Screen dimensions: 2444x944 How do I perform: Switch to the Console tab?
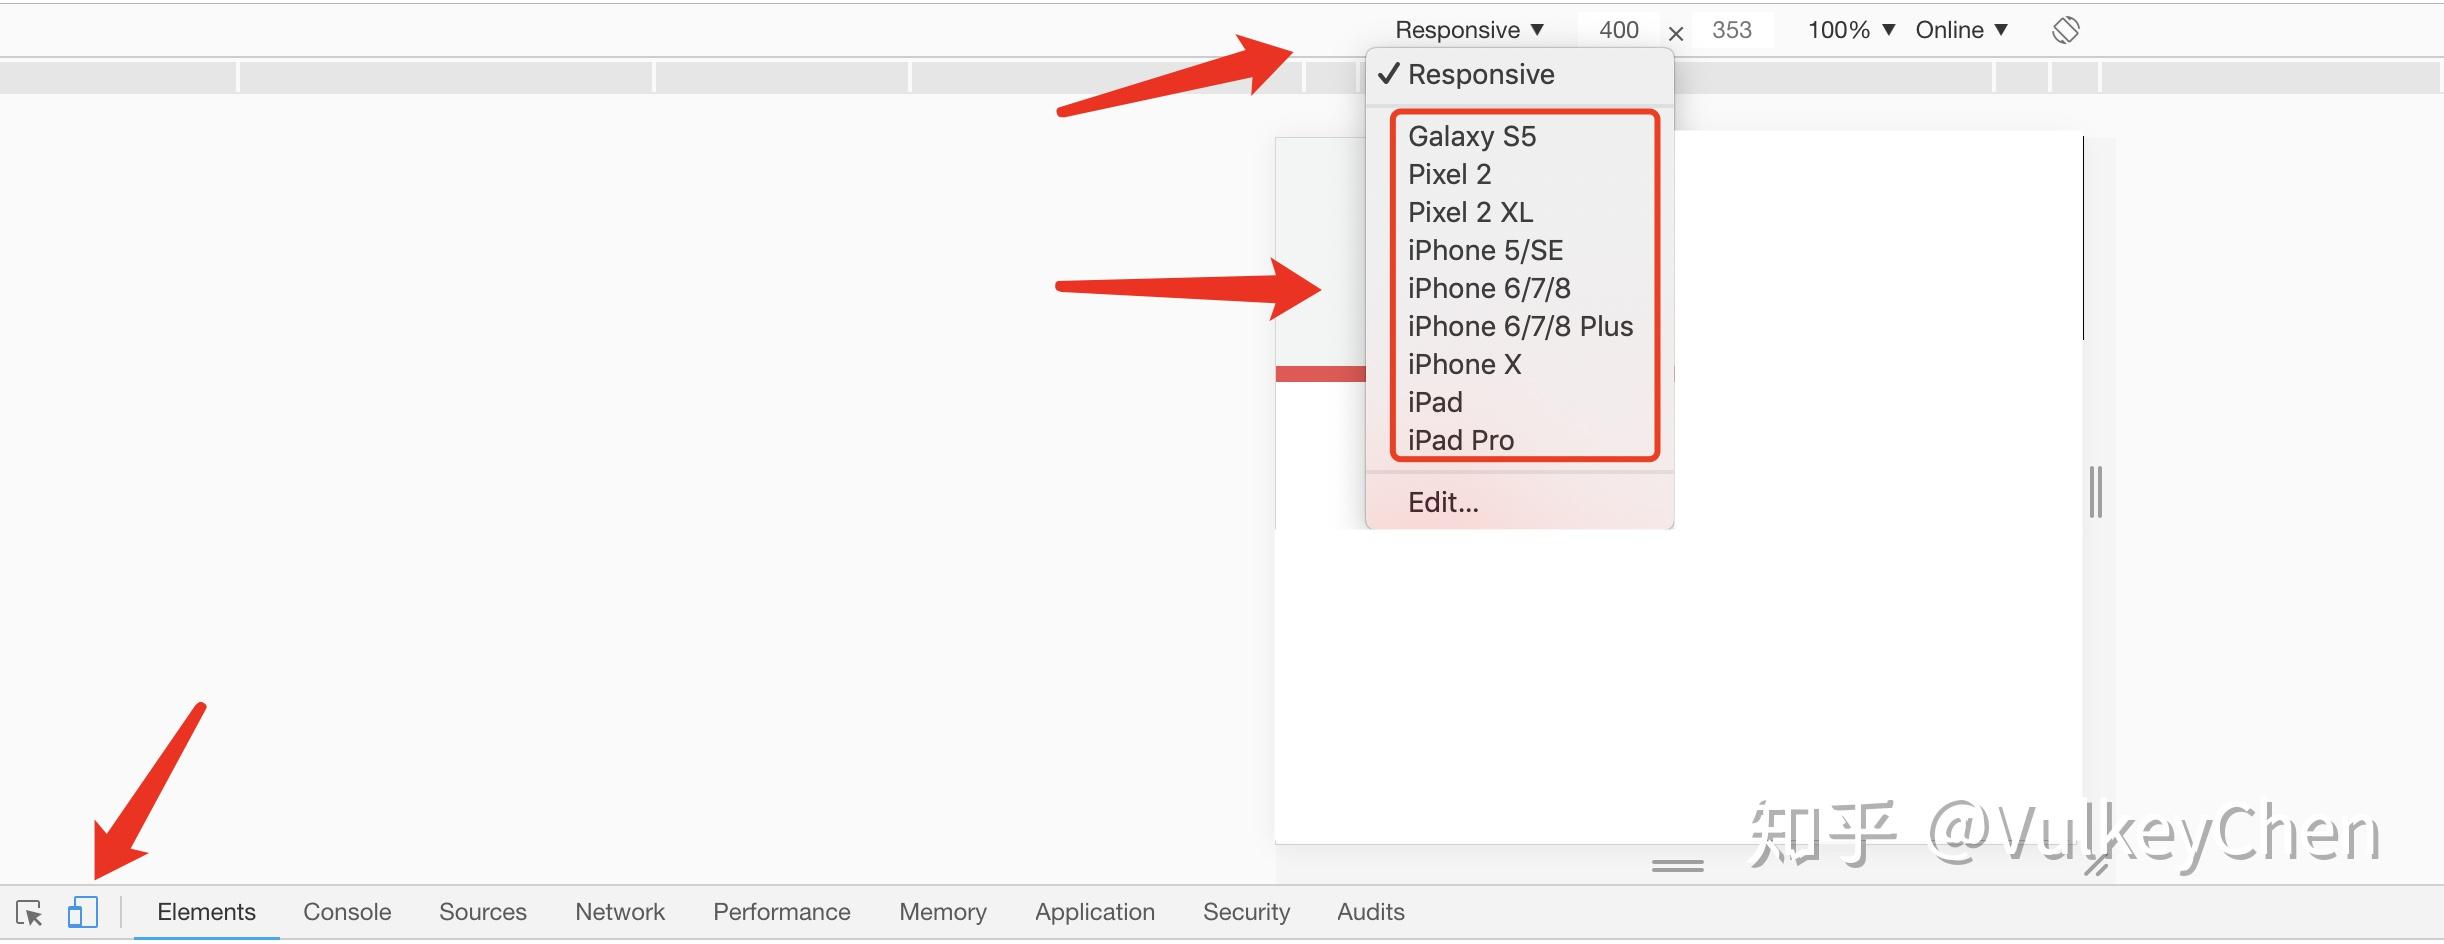point(347,912)
